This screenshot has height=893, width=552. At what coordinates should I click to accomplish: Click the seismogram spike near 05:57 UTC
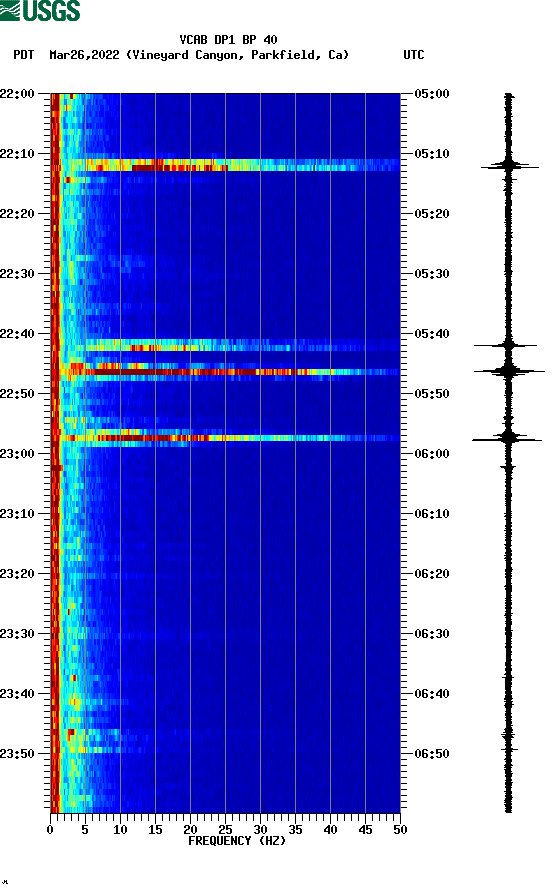click(x=508, y=439)
